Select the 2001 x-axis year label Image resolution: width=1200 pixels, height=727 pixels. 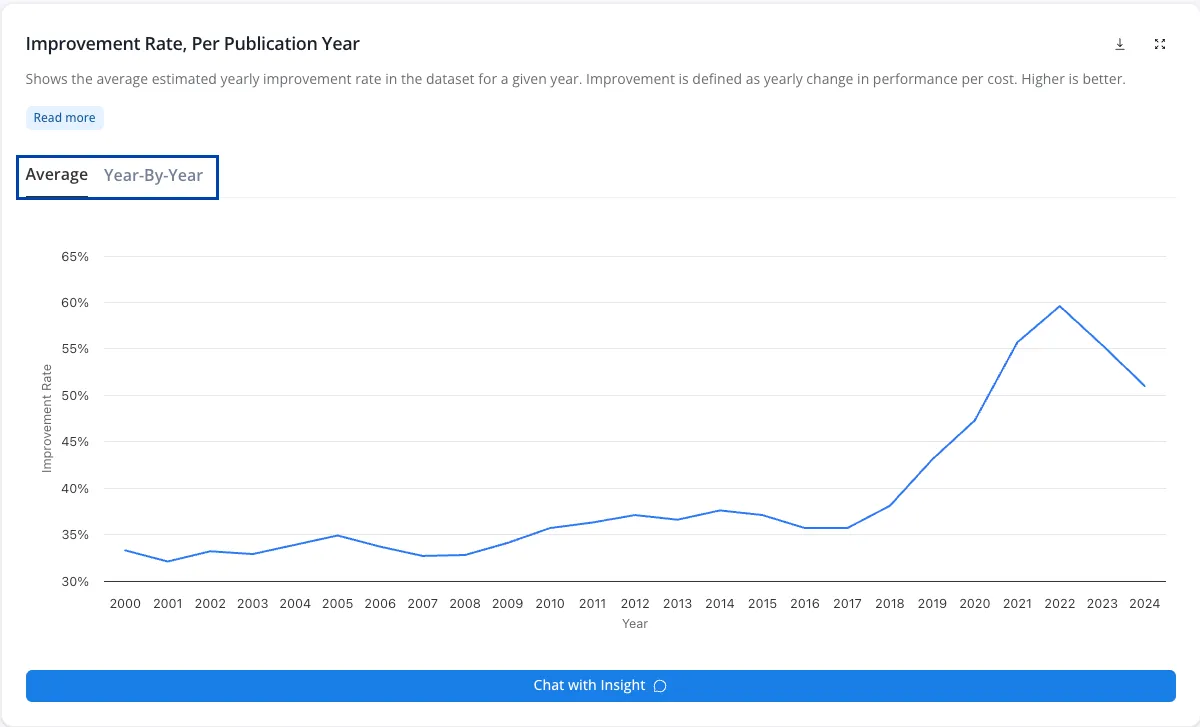[168, 604]
